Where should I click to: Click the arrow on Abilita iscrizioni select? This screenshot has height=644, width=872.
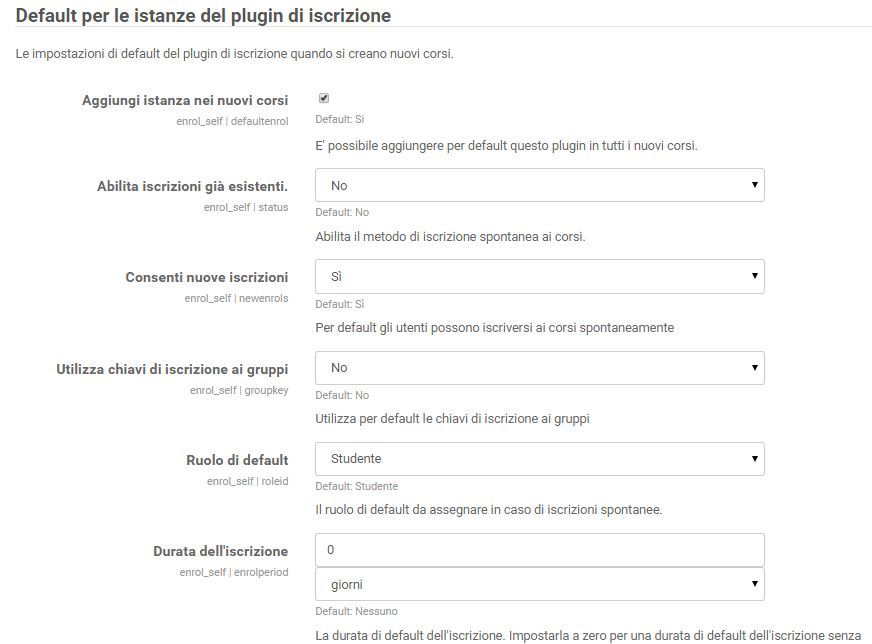coord(755,185)
